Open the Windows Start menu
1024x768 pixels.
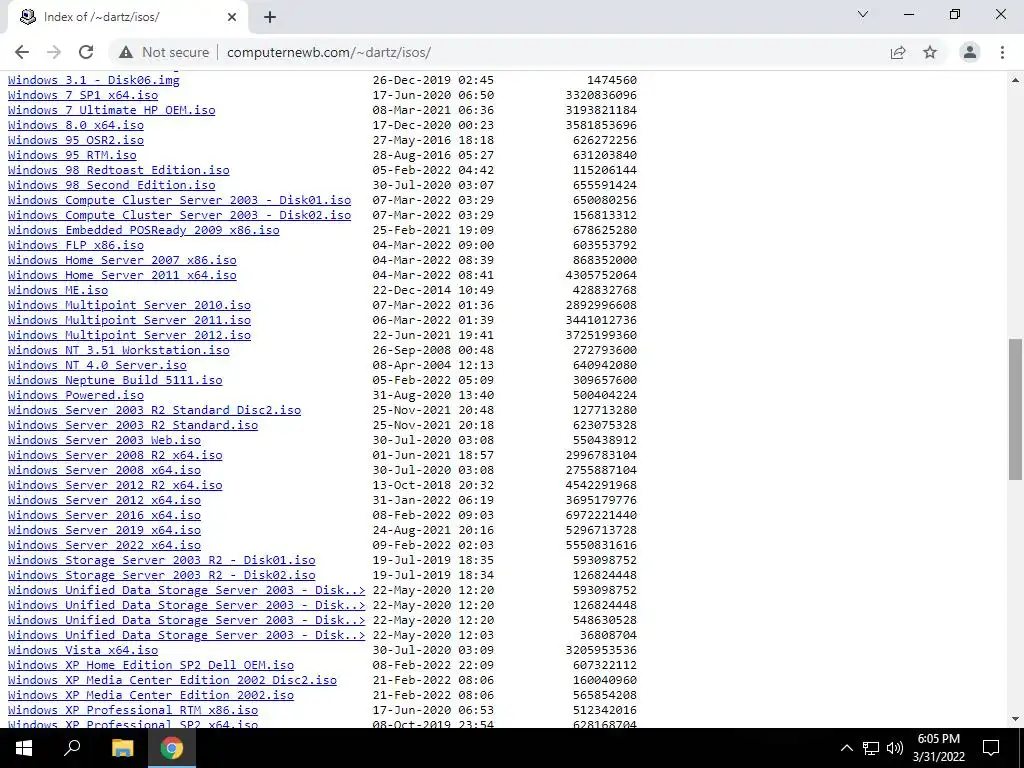(x=24, y=748)
